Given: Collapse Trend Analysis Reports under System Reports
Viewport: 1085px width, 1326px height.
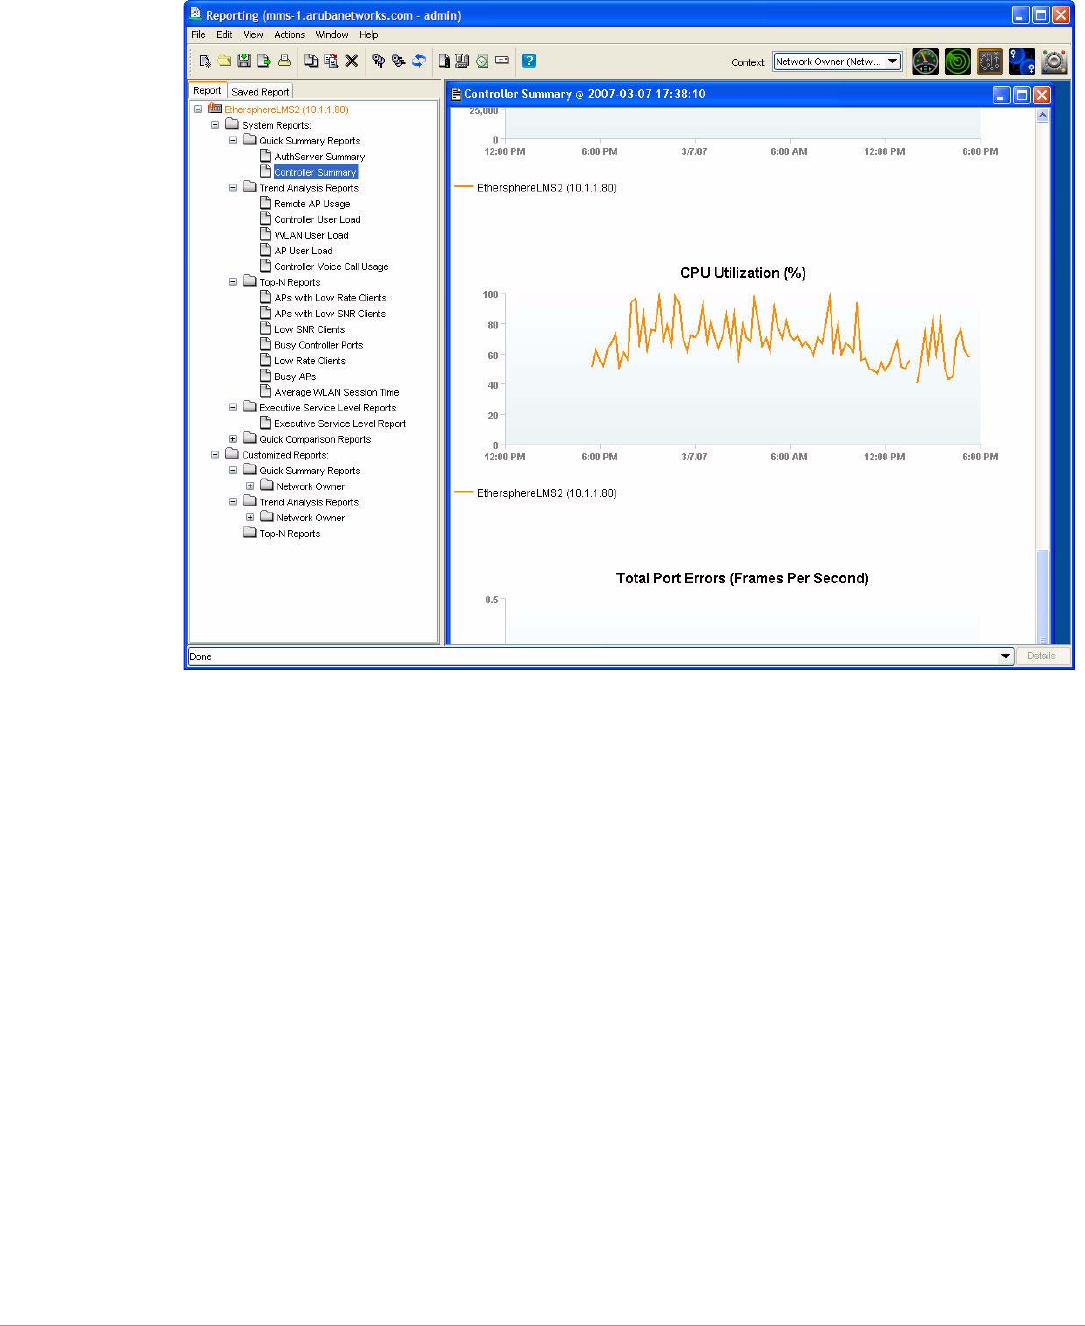Looking at the screenshot, I should (233, 187).
